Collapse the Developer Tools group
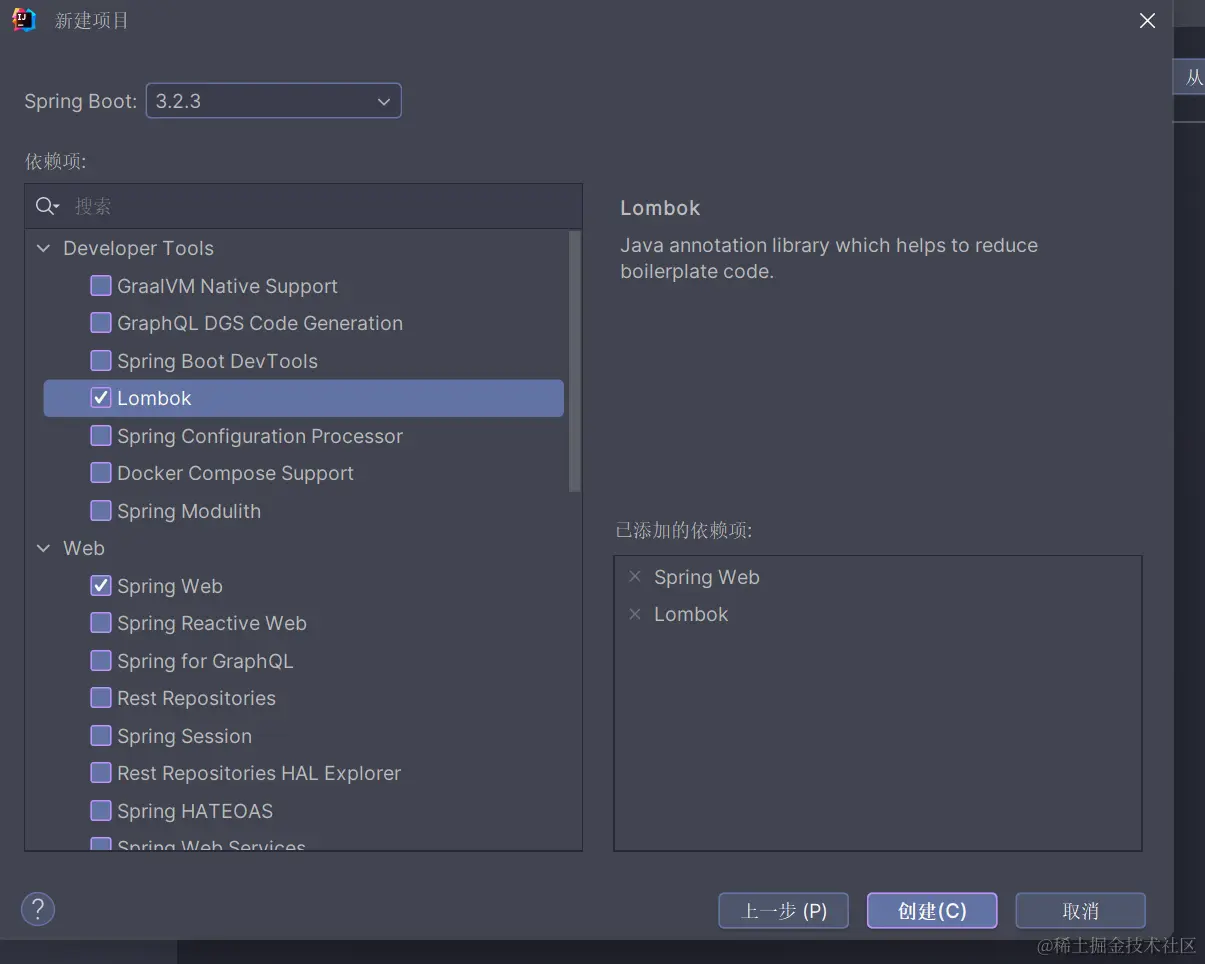The height and width of the screenshot is (964, 1205). click(44, 248)
